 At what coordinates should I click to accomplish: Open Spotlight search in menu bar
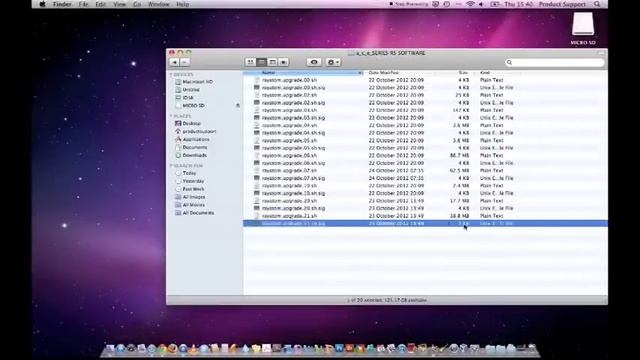[x=597, y=4]
